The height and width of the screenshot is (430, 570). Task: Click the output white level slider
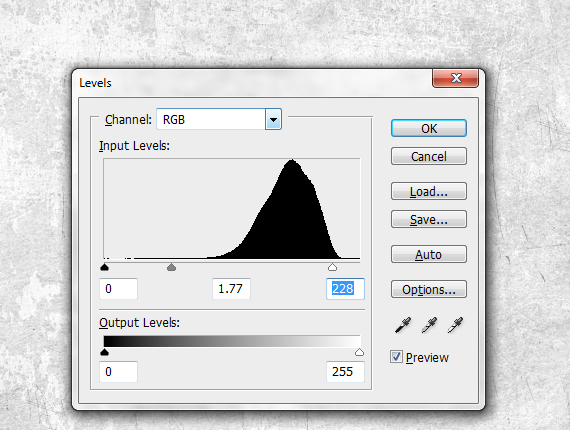point(359,352)
